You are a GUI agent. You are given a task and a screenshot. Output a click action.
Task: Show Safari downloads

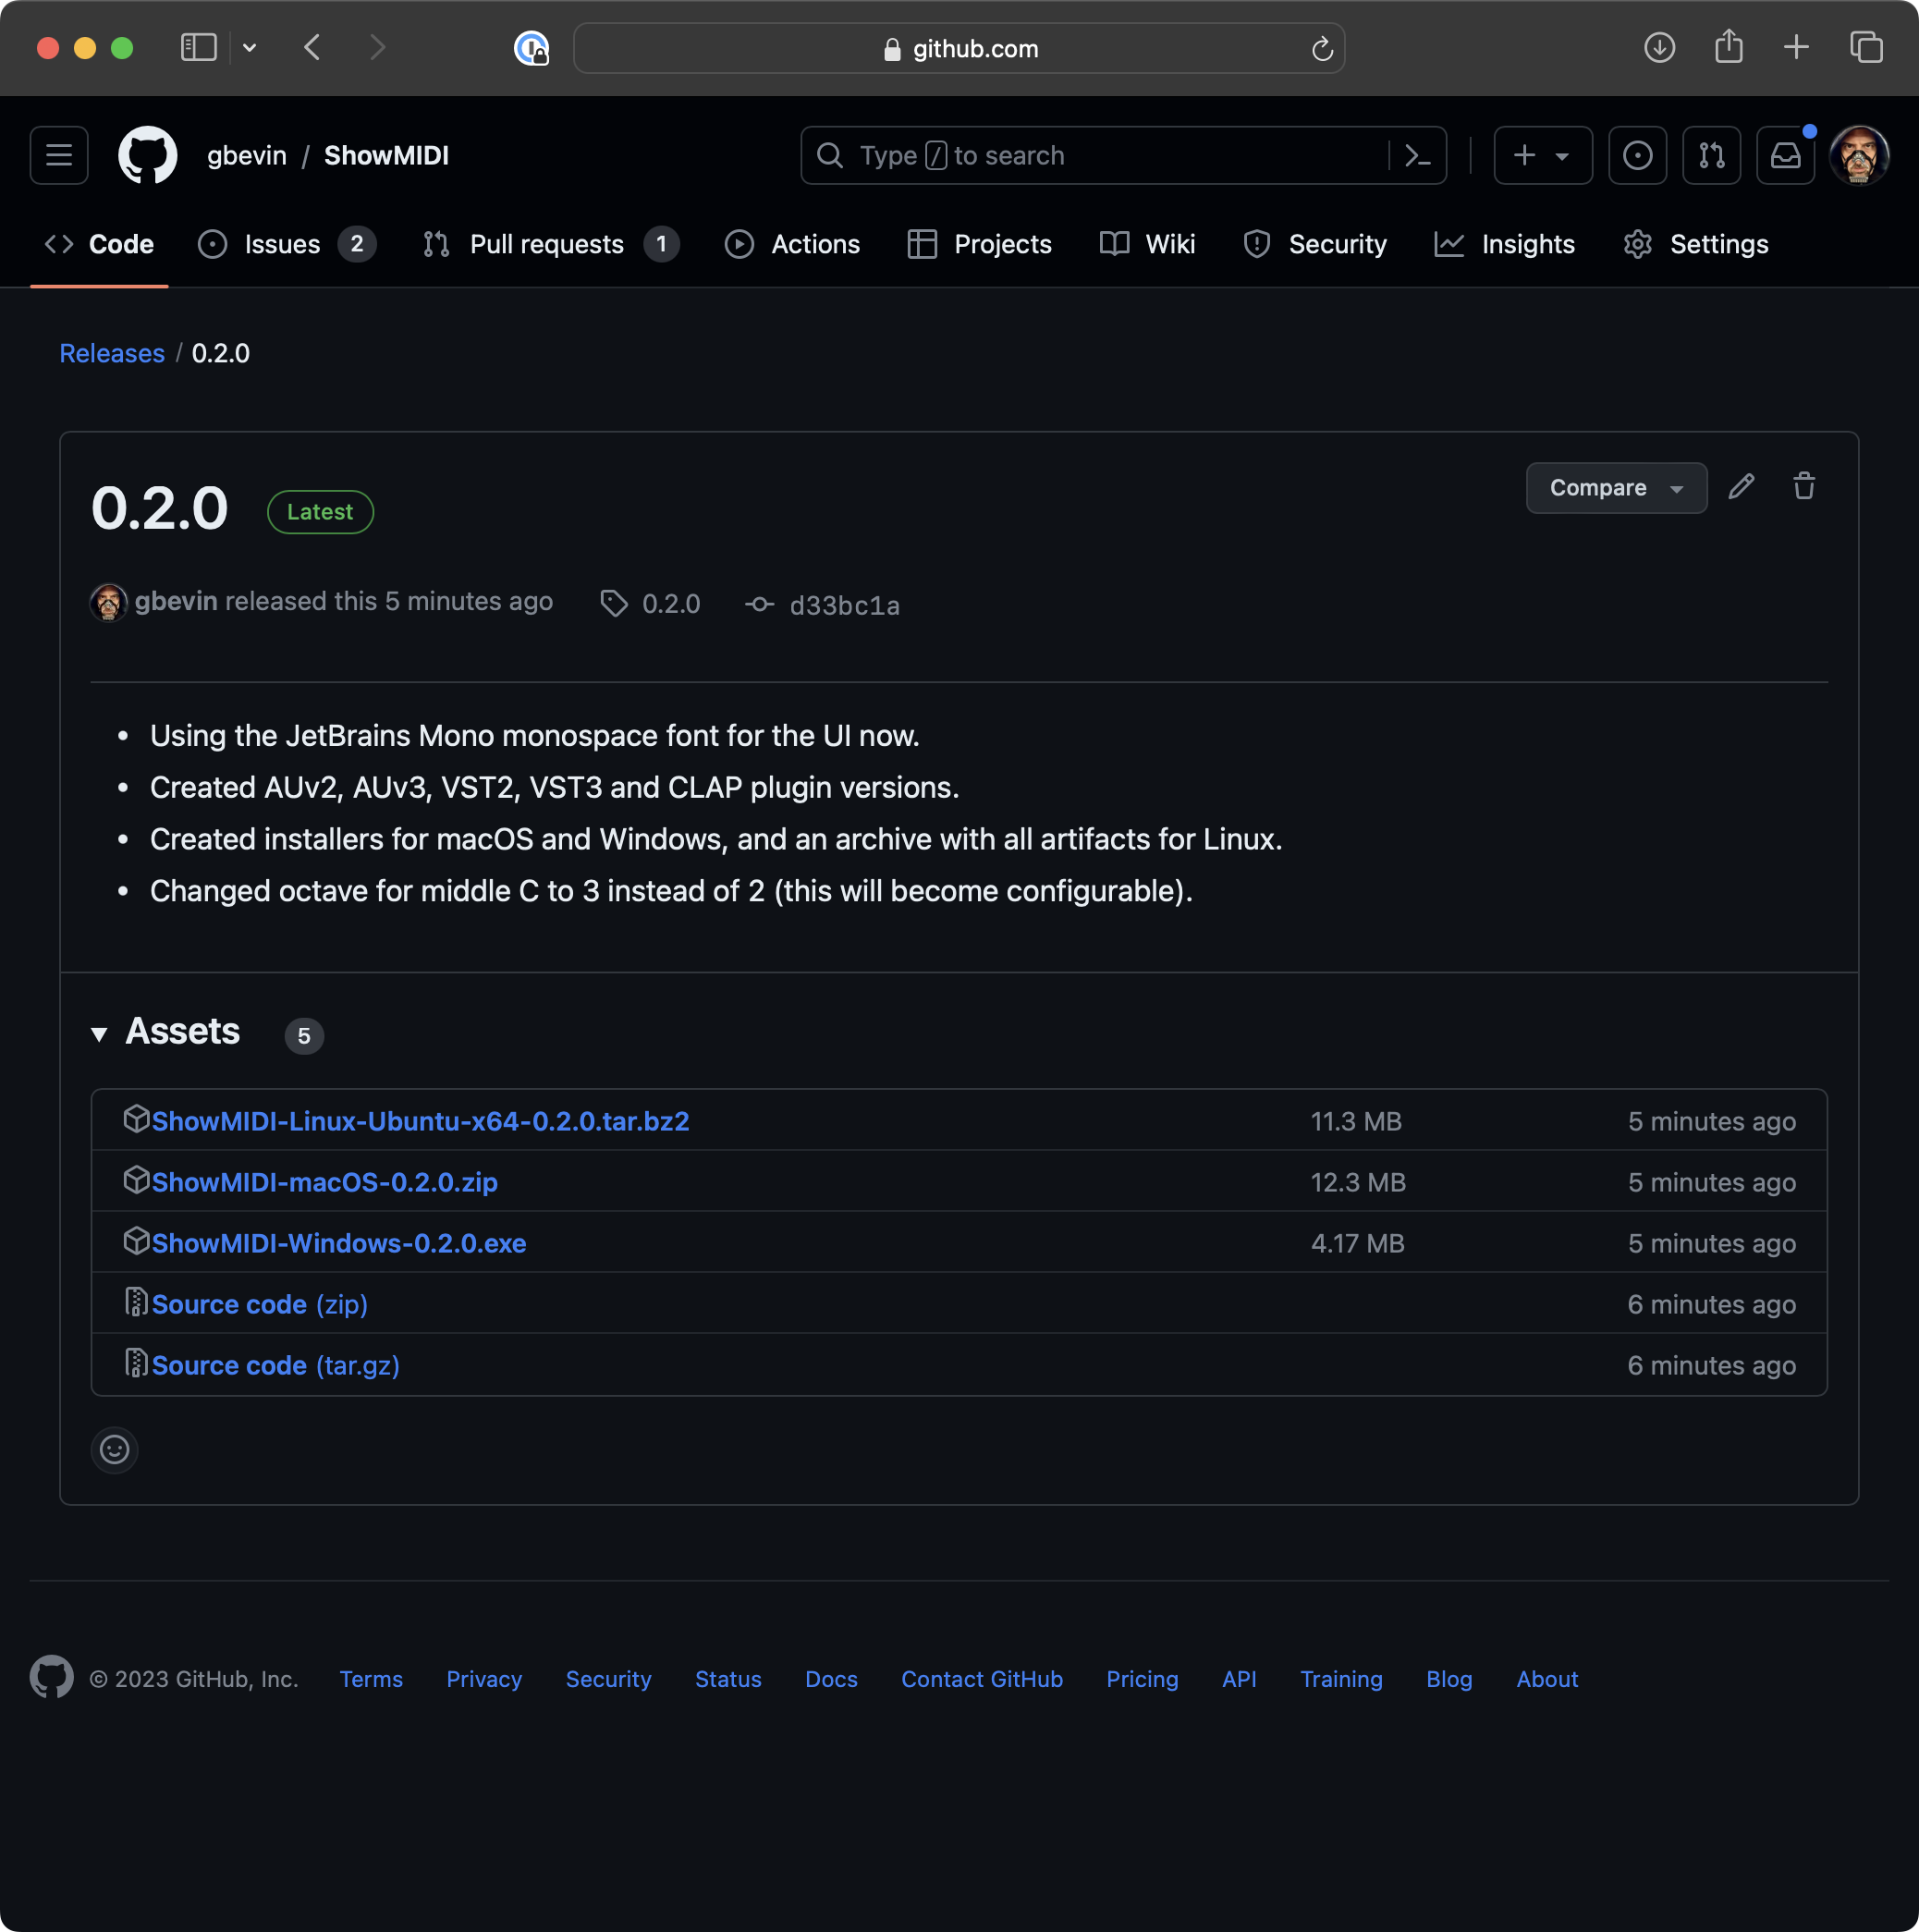pyautogui.click(x=1659, y=47)
